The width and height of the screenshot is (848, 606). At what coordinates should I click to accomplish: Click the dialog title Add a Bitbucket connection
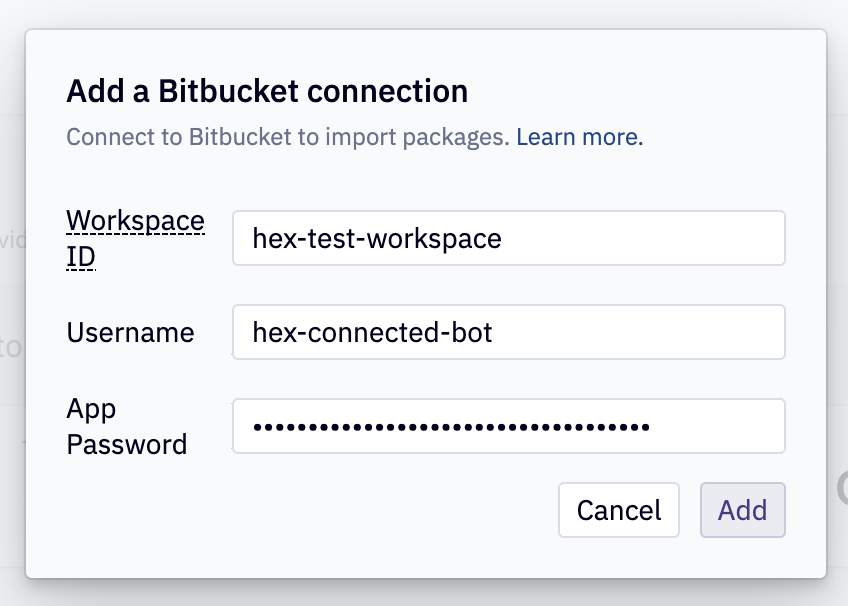coord(266,91)
